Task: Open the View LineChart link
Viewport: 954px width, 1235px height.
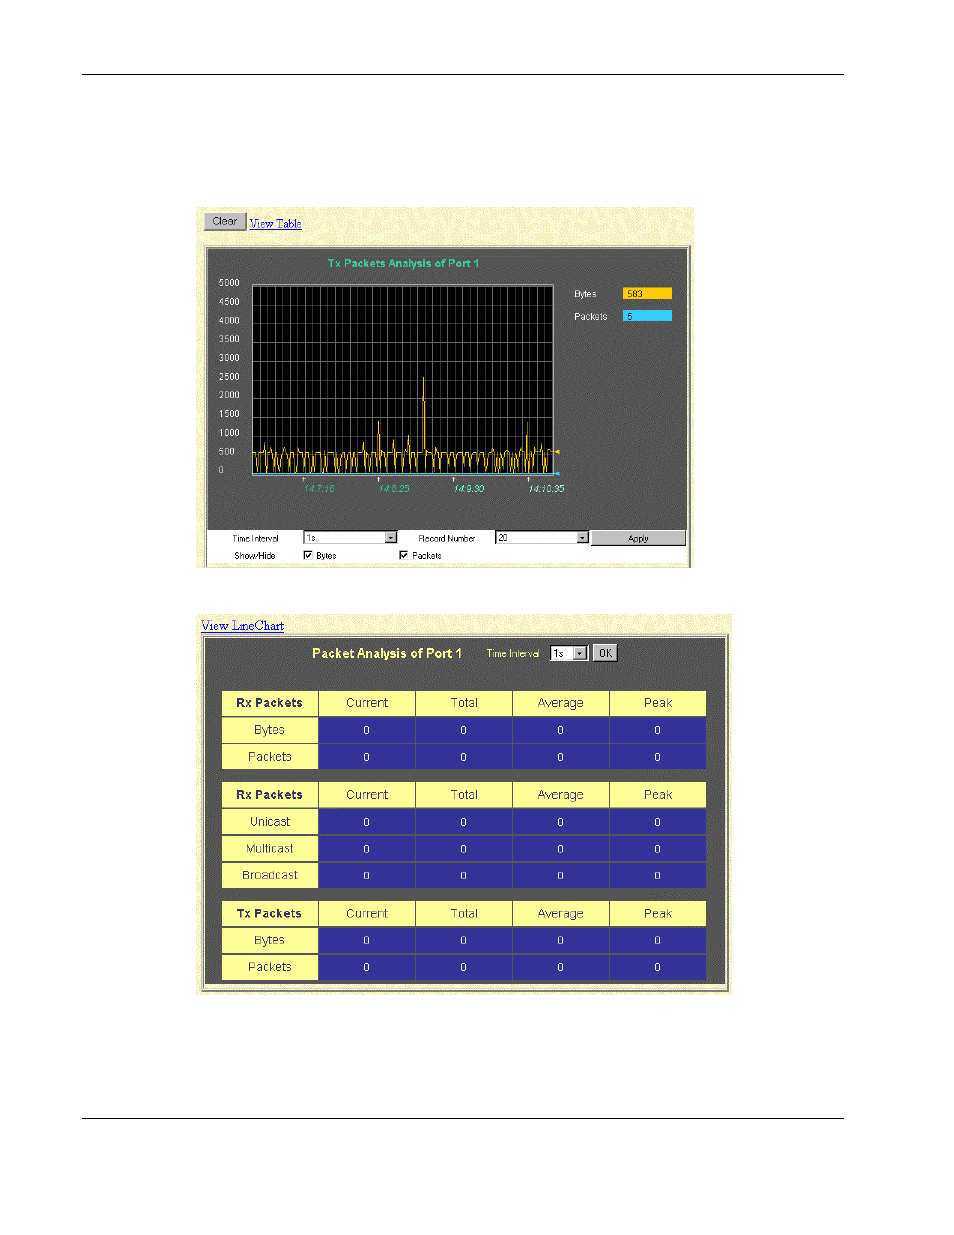Action: coord(242,626)
